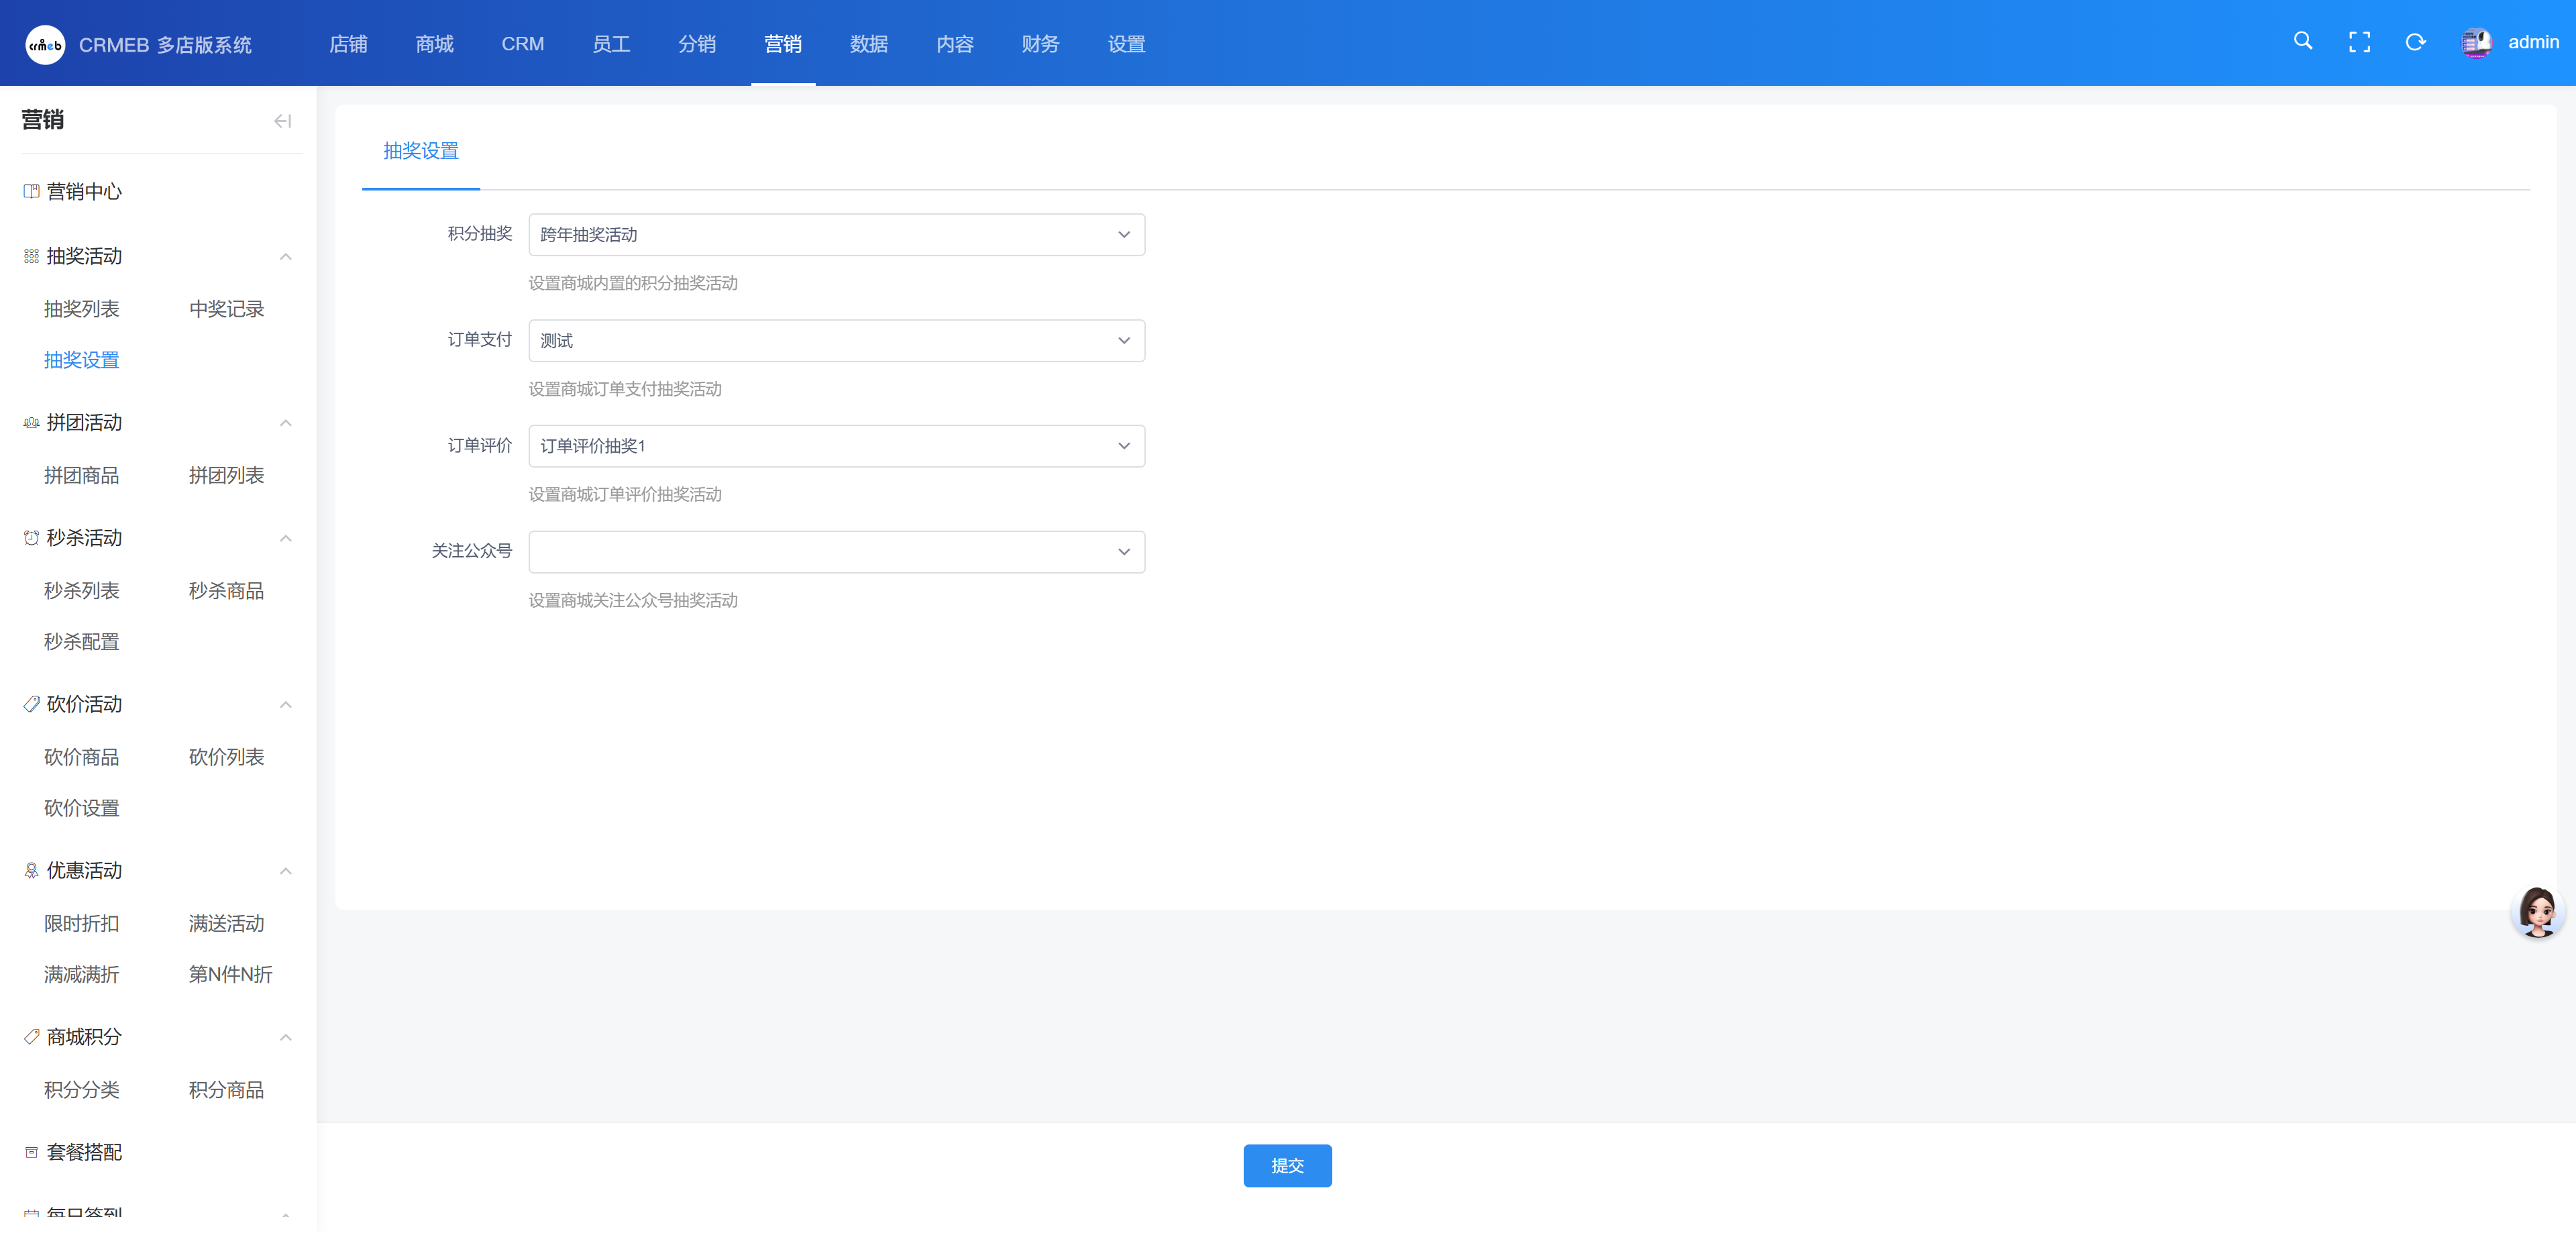Click the CRMEB logo icon
Screen dimensions: 2576x1233
tap(45, 44)
